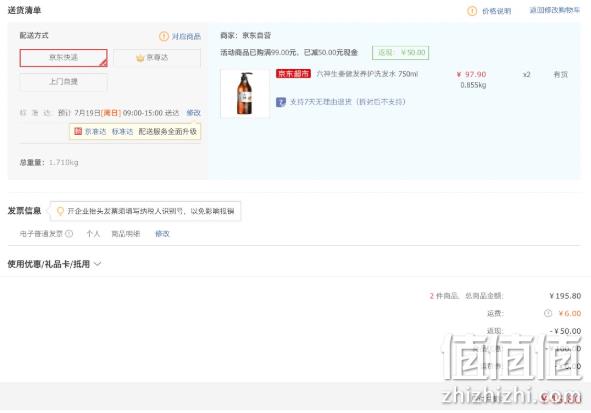Click 返现 -¥50.00 amount
The height and width of the screenshot is (413, 591).
point(565,331)
